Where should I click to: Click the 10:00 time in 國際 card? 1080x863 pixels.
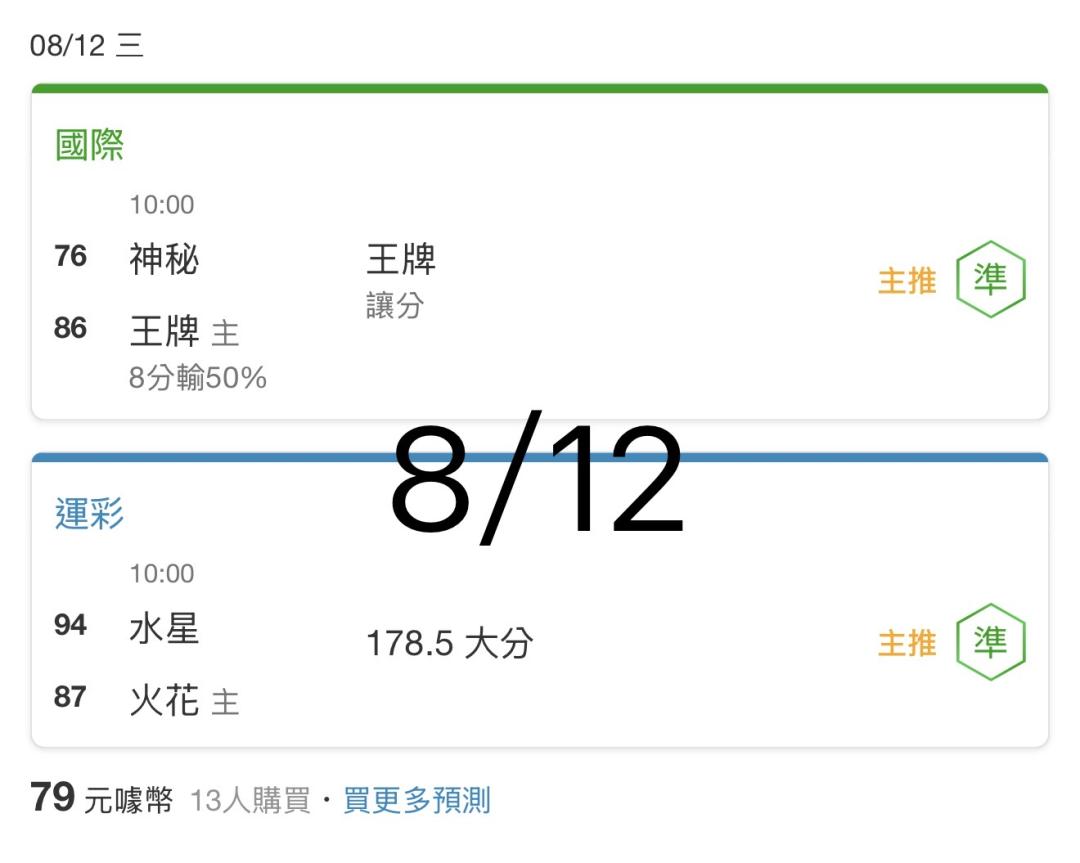tap(162, 205)
